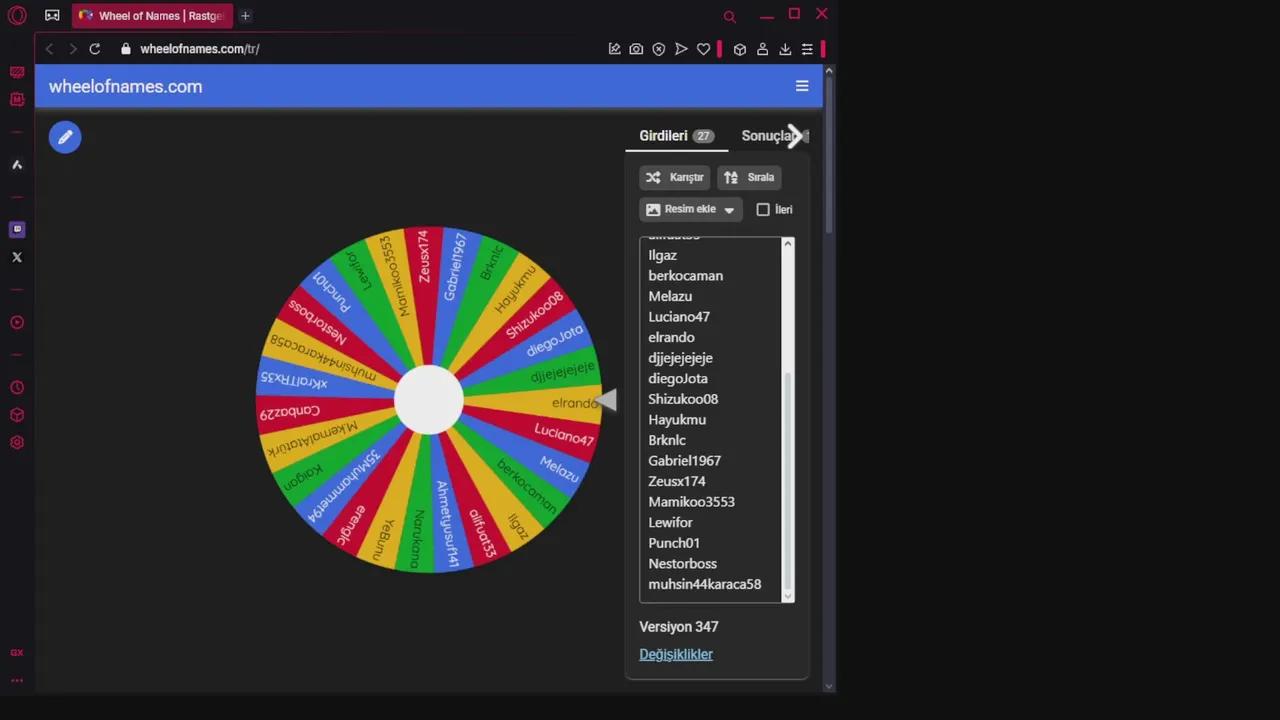Click the entry 'Lewifor' in the list

(671, 522)
